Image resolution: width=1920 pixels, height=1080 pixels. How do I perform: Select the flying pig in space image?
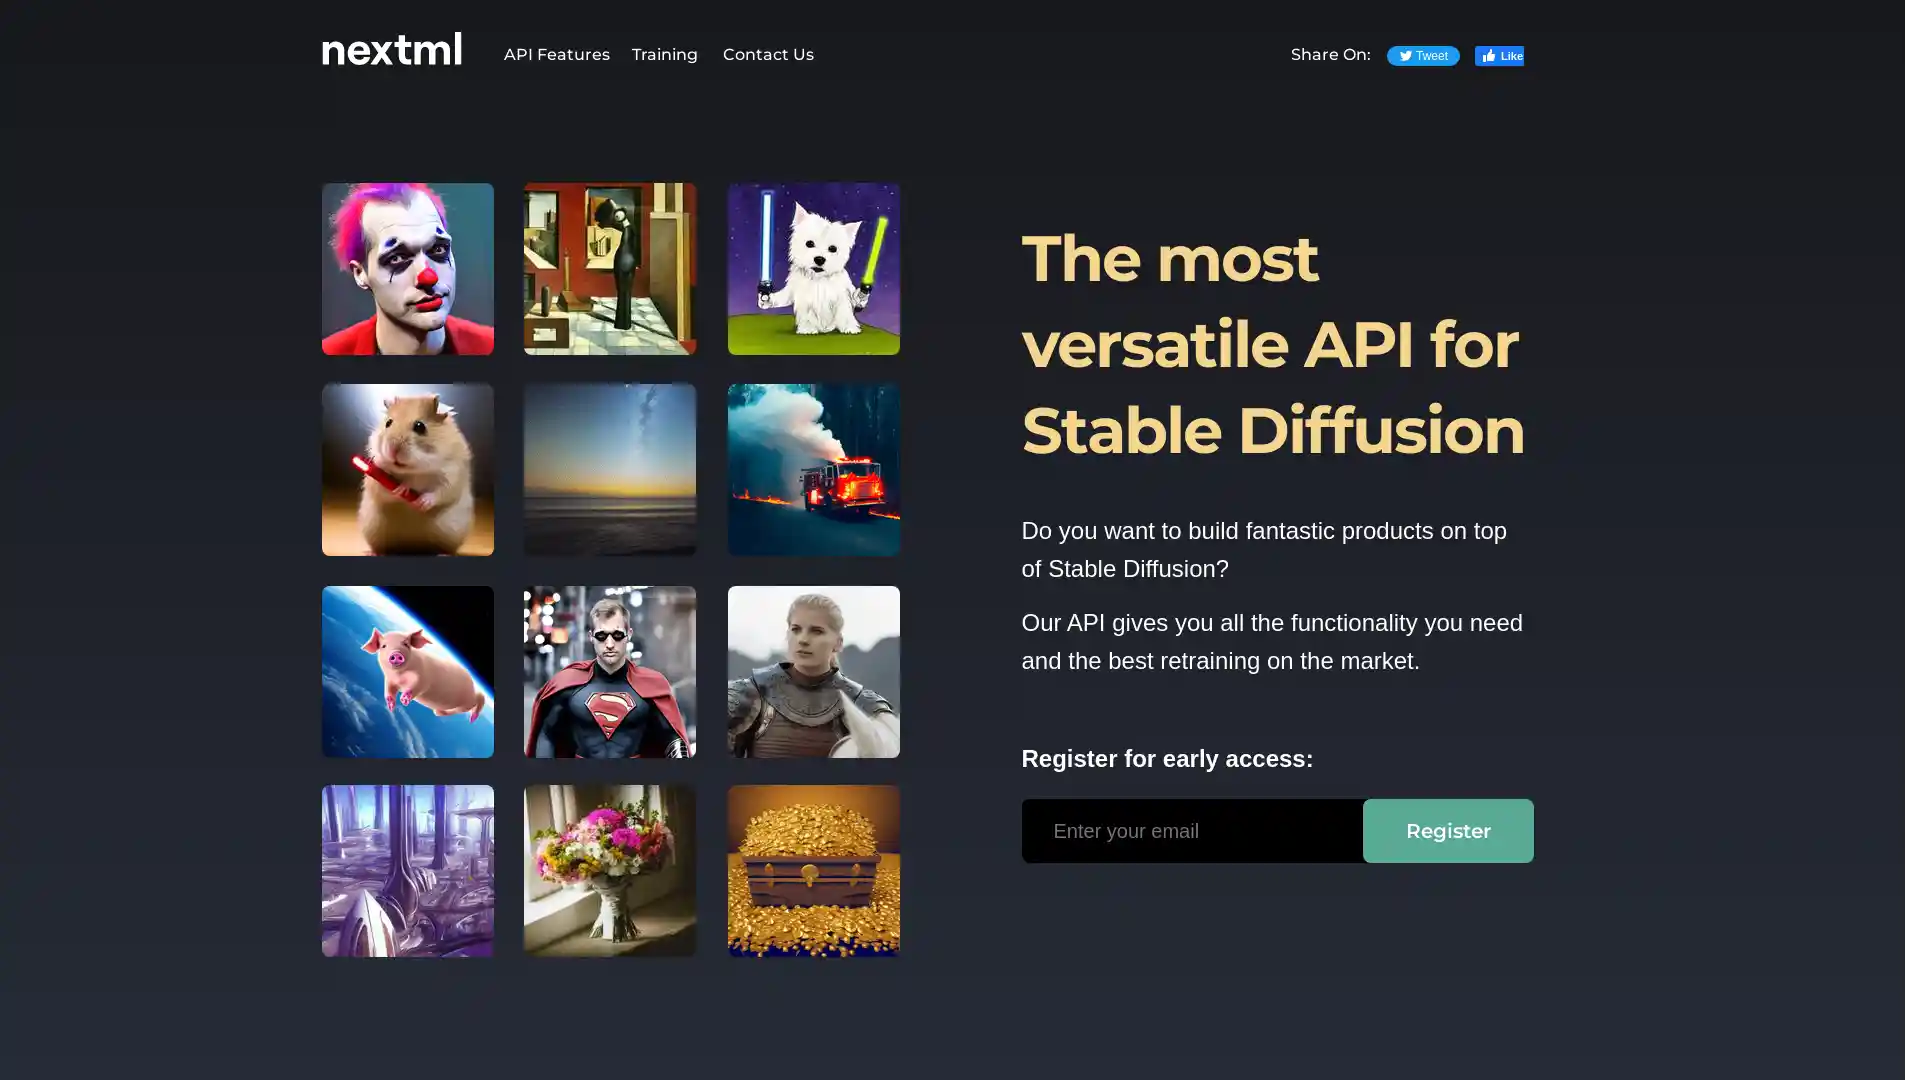pyautogui.click(x=407, y=671)
